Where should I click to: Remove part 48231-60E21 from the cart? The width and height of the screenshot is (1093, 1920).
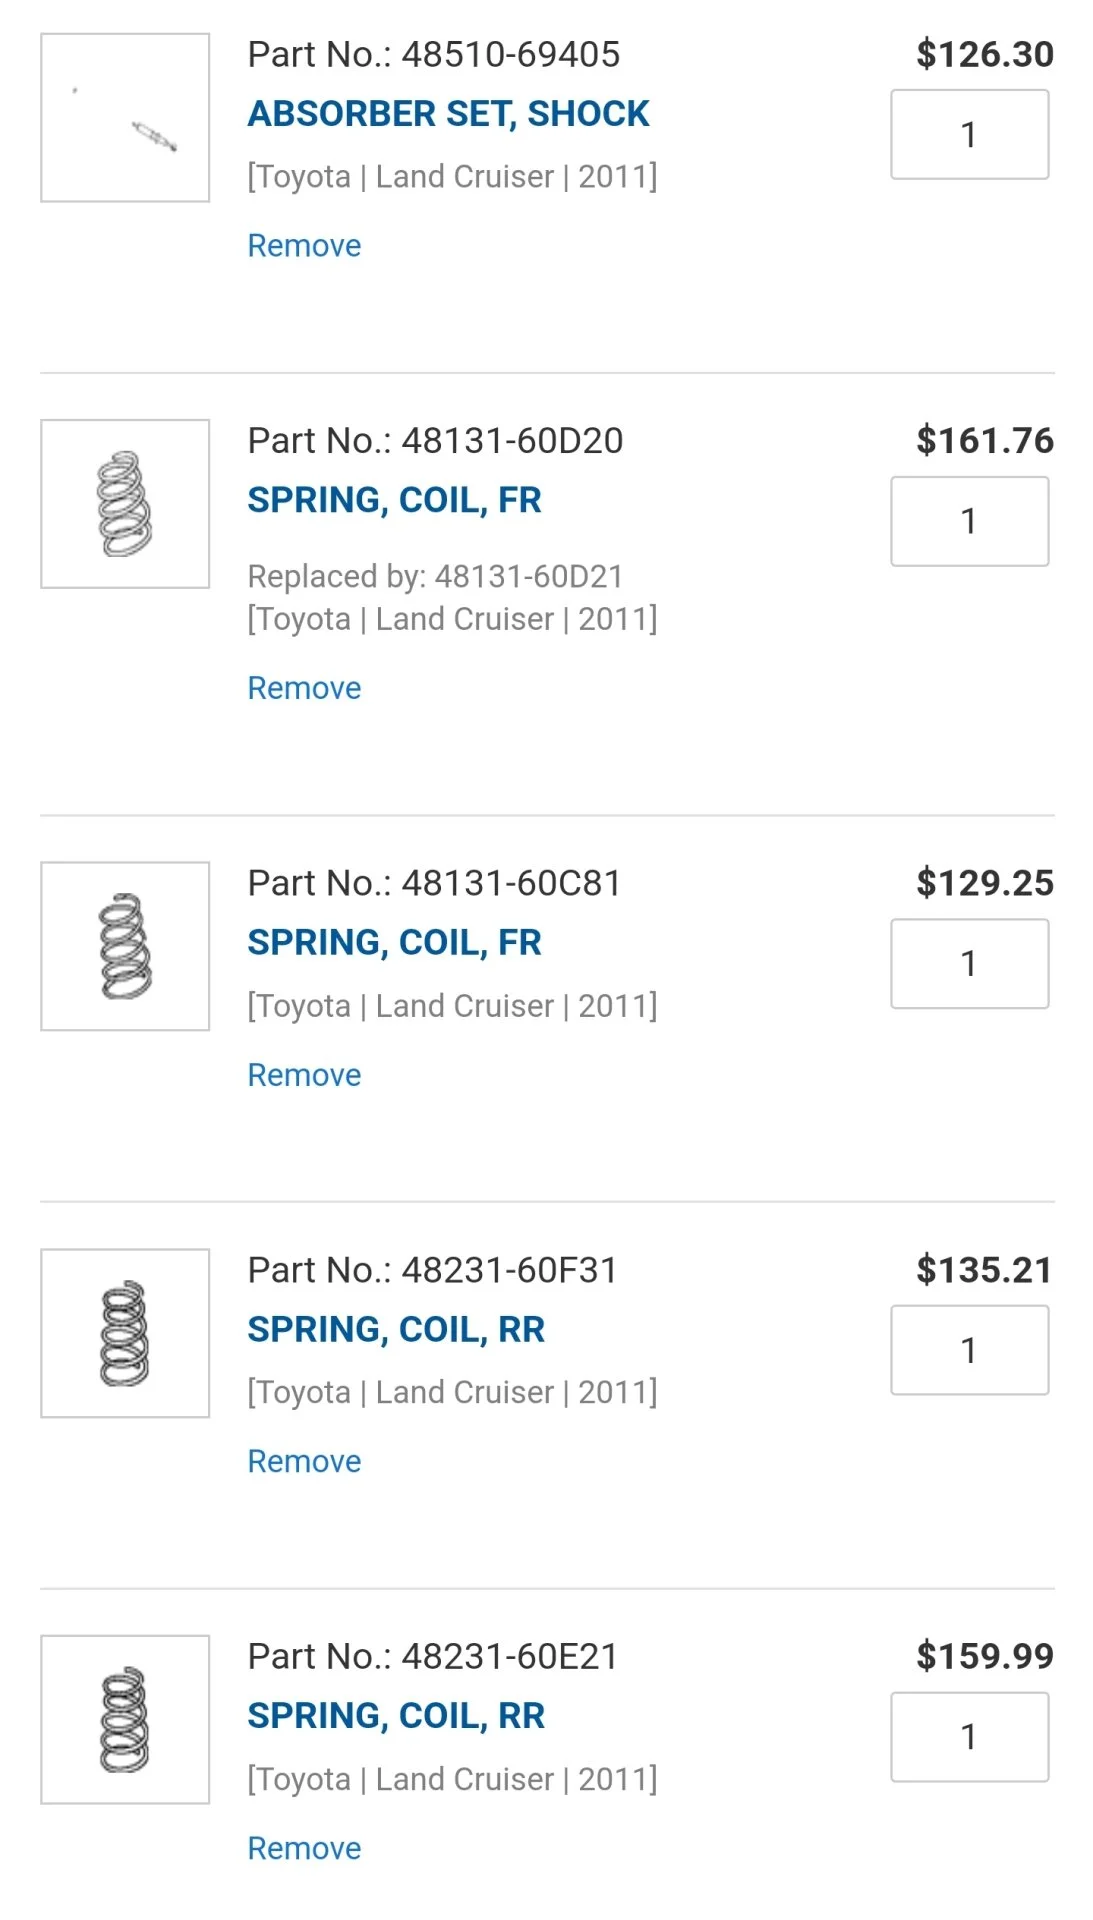click(304, 1848)
